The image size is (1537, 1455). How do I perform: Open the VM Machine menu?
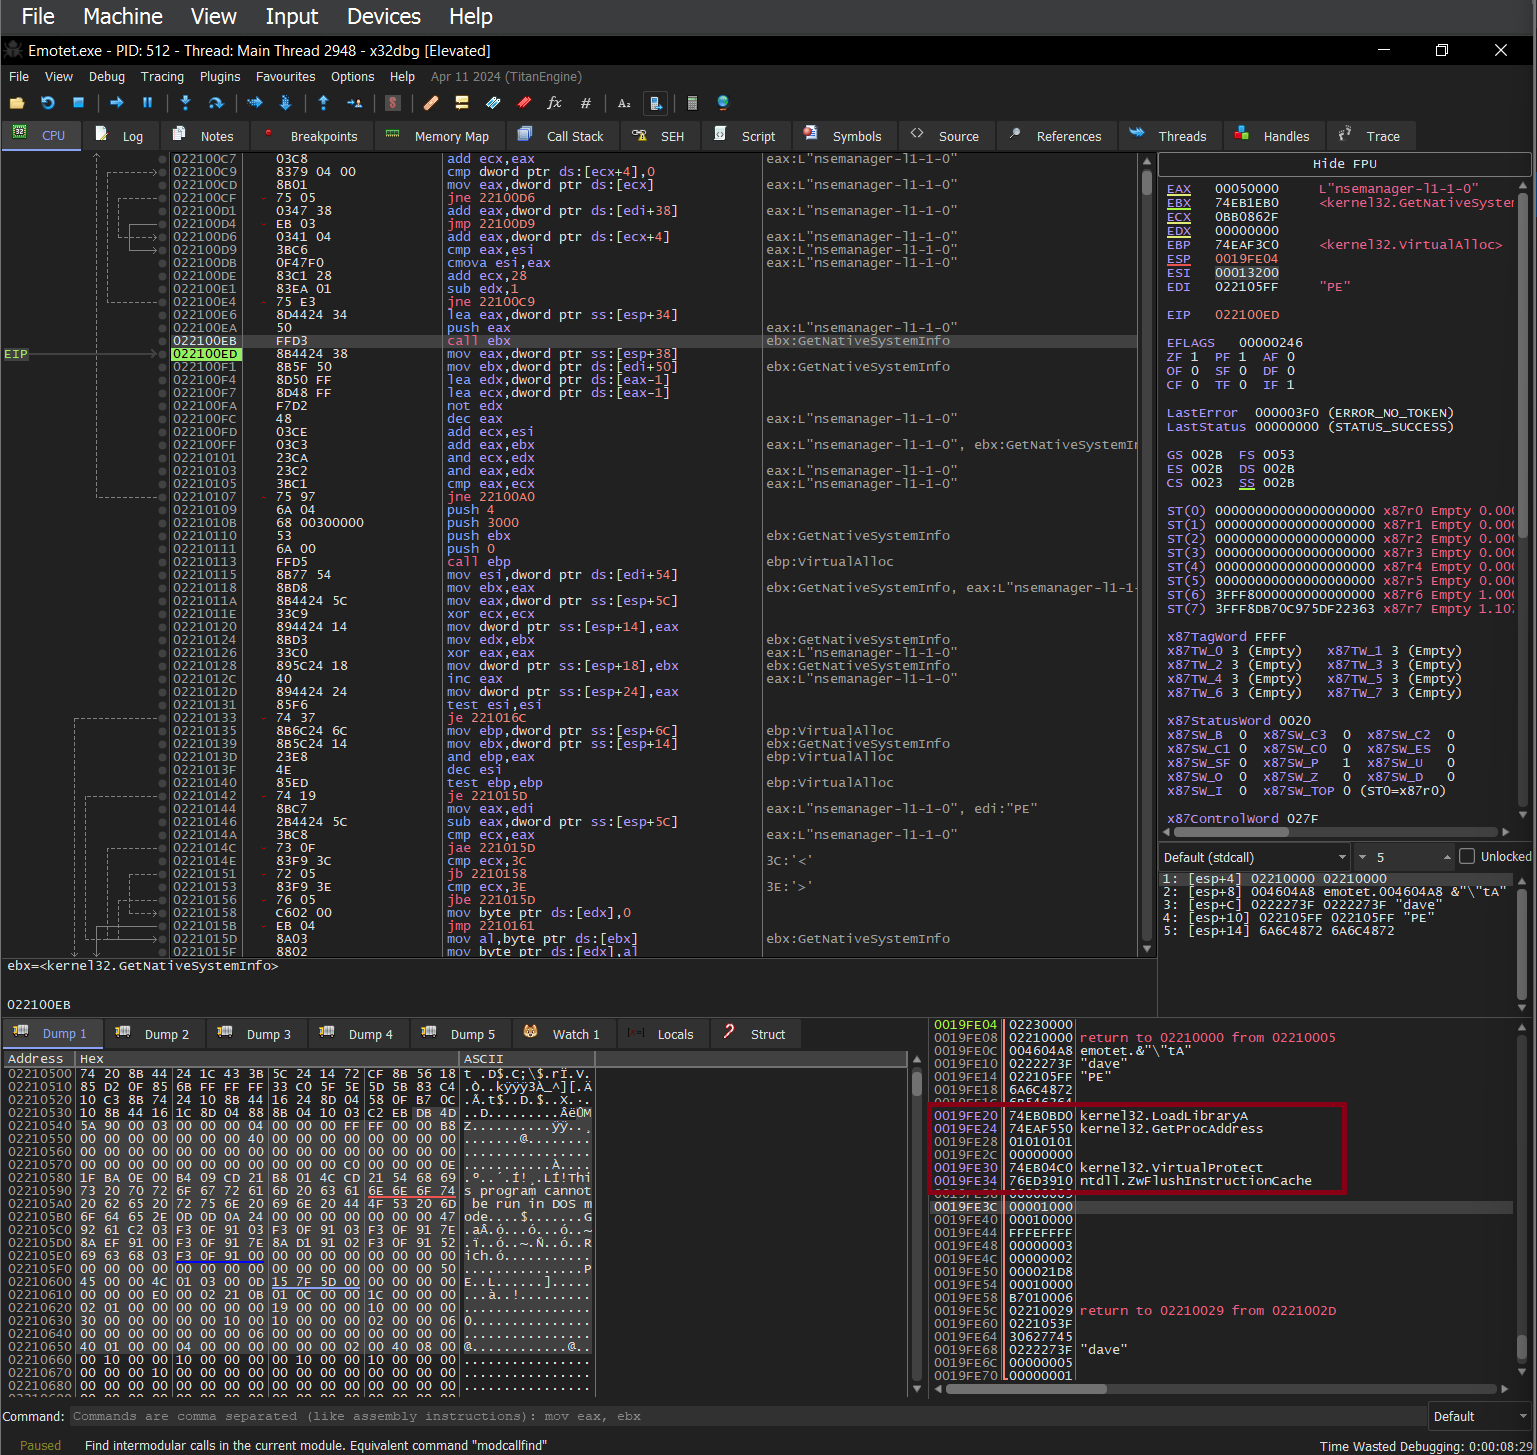[x=123, y=16]
